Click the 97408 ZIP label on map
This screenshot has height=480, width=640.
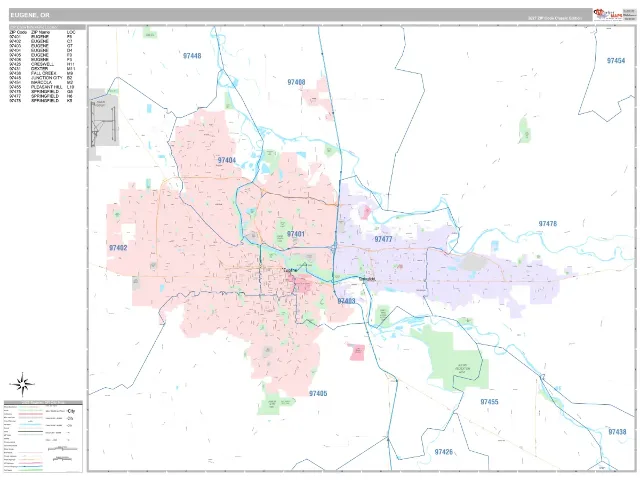[x=296, y=82]
